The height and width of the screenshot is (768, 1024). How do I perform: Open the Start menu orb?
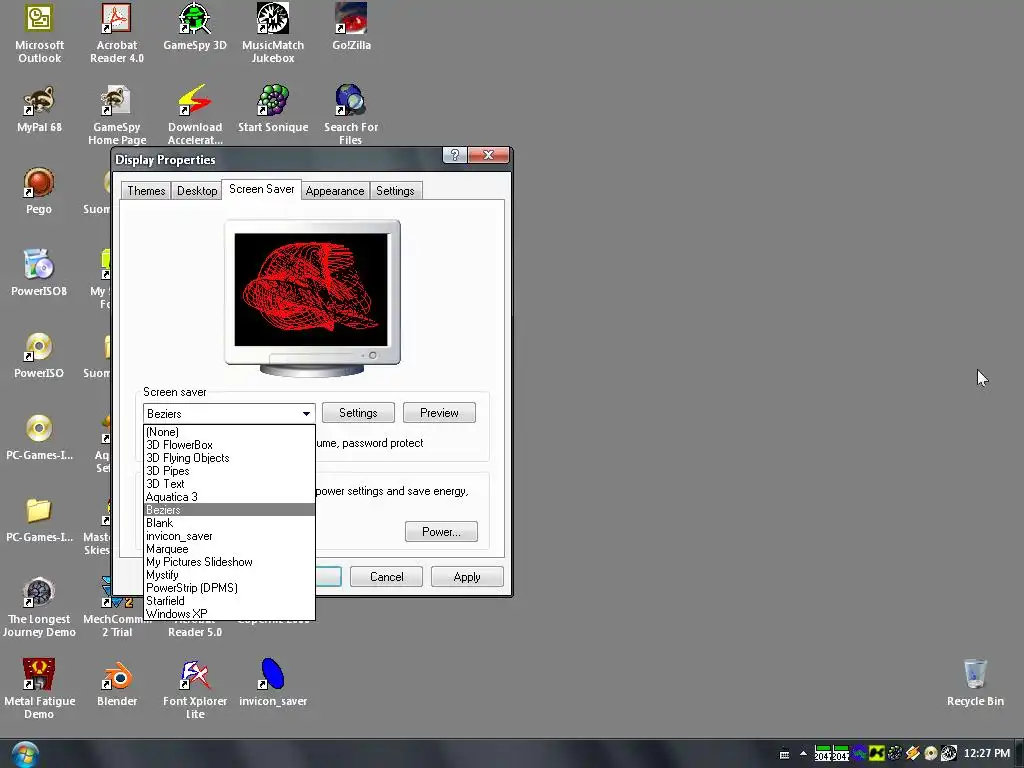click(25, 755)
